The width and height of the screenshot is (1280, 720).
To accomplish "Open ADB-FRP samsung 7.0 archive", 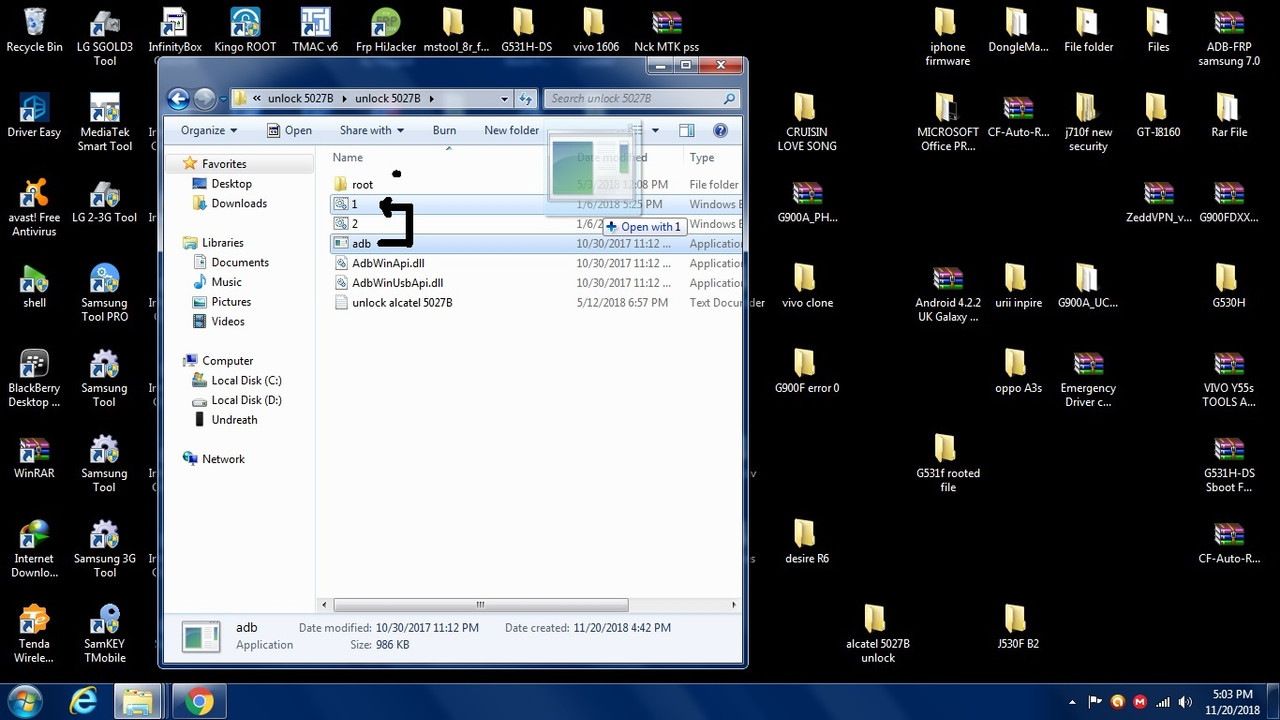I will pyautogui.click(x=1229, y=37).
